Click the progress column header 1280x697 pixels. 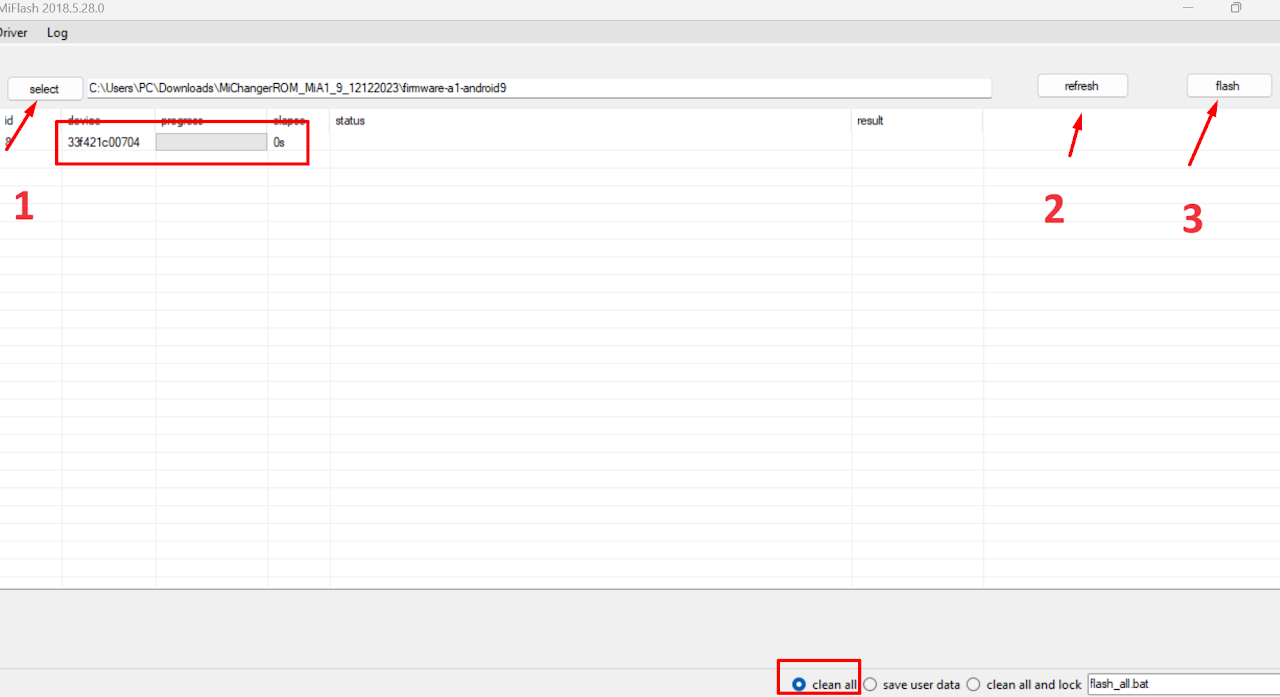click(x=182, y=121)
